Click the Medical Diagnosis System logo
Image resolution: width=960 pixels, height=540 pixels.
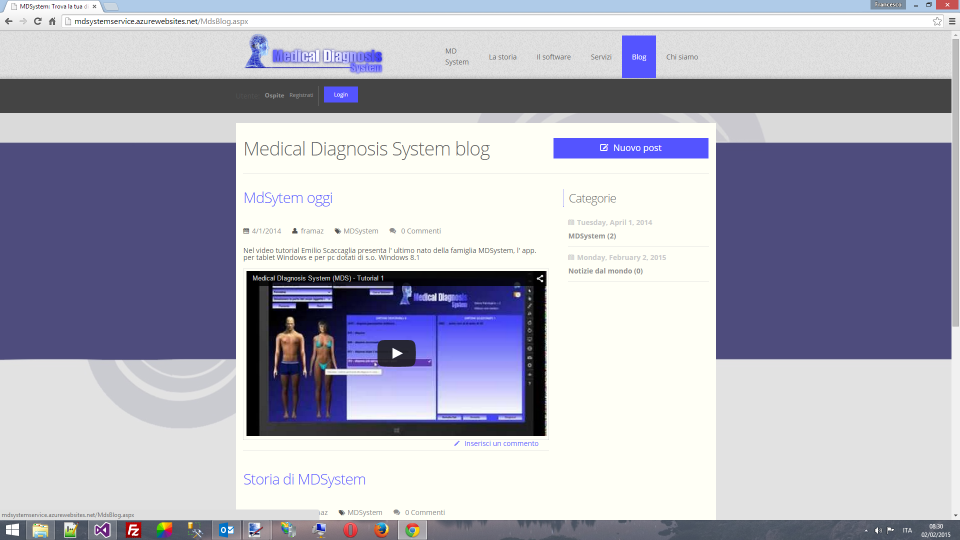(x=314, y=55)
